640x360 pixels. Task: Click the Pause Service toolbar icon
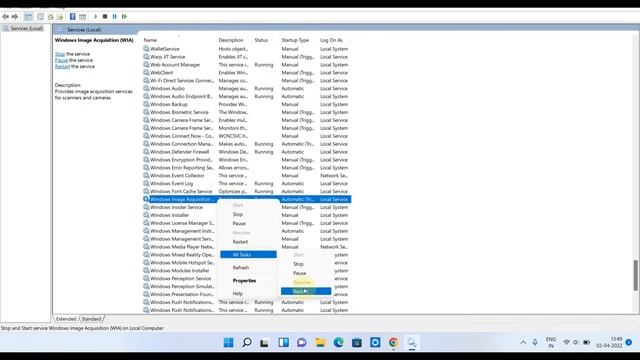[x=115, y=17]
